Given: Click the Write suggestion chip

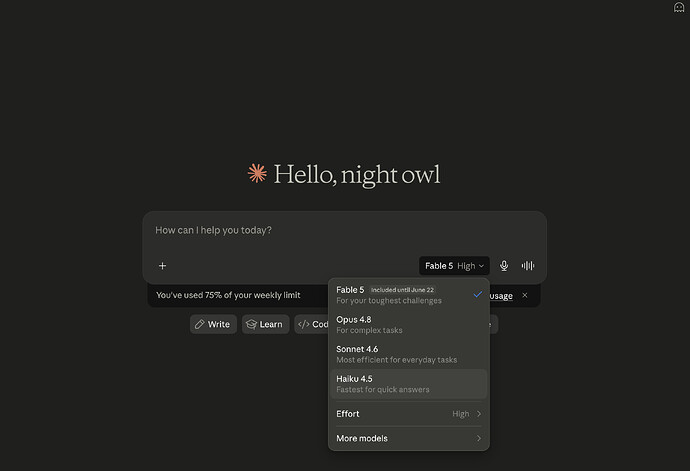Looking at the screenshot, I should (x=213, y=324).
